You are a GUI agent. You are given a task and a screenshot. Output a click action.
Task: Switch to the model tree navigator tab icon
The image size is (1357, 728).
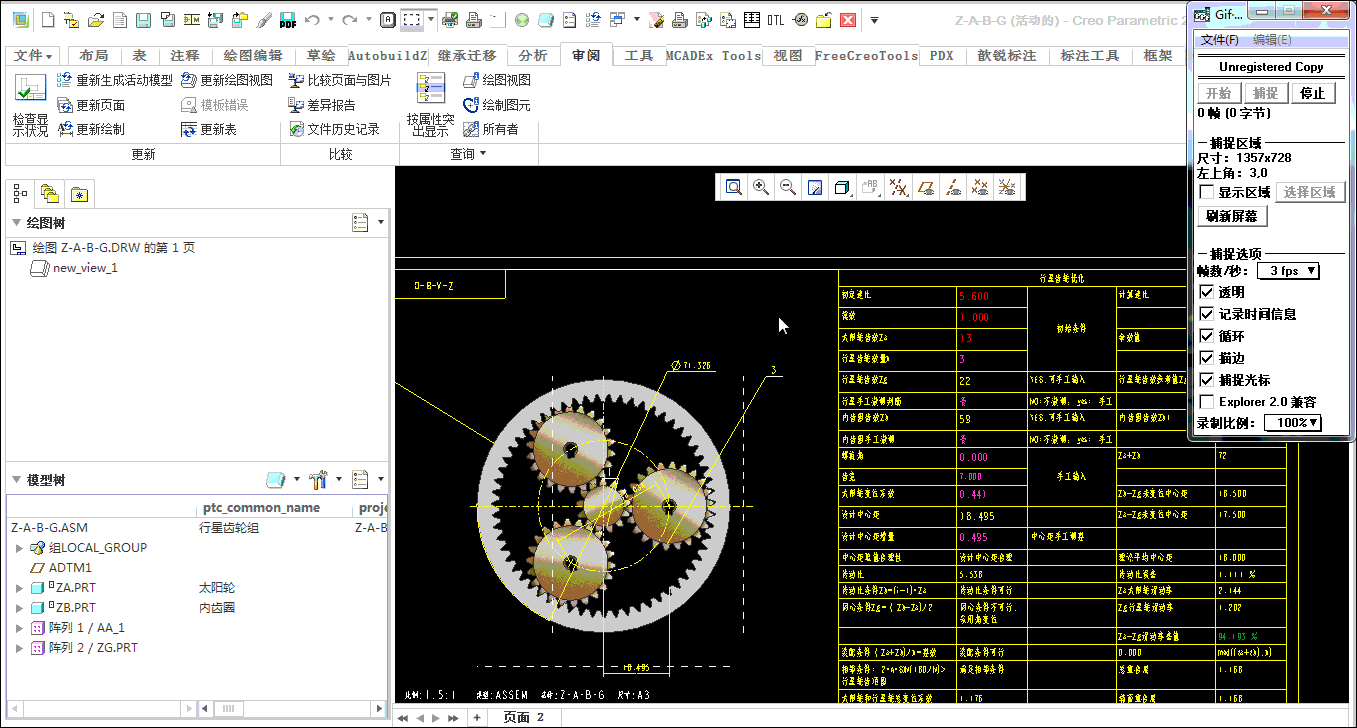(x=20, y=193)
